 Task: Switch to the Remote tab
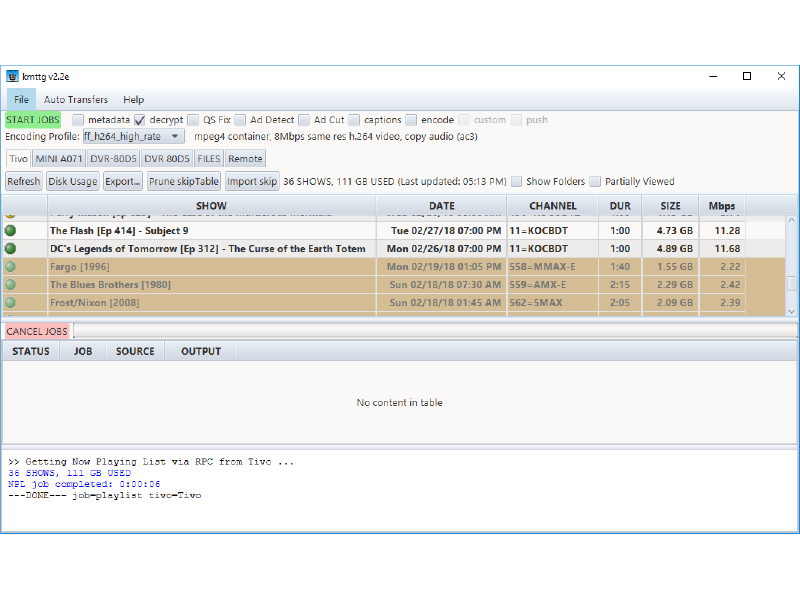point(245,159)
